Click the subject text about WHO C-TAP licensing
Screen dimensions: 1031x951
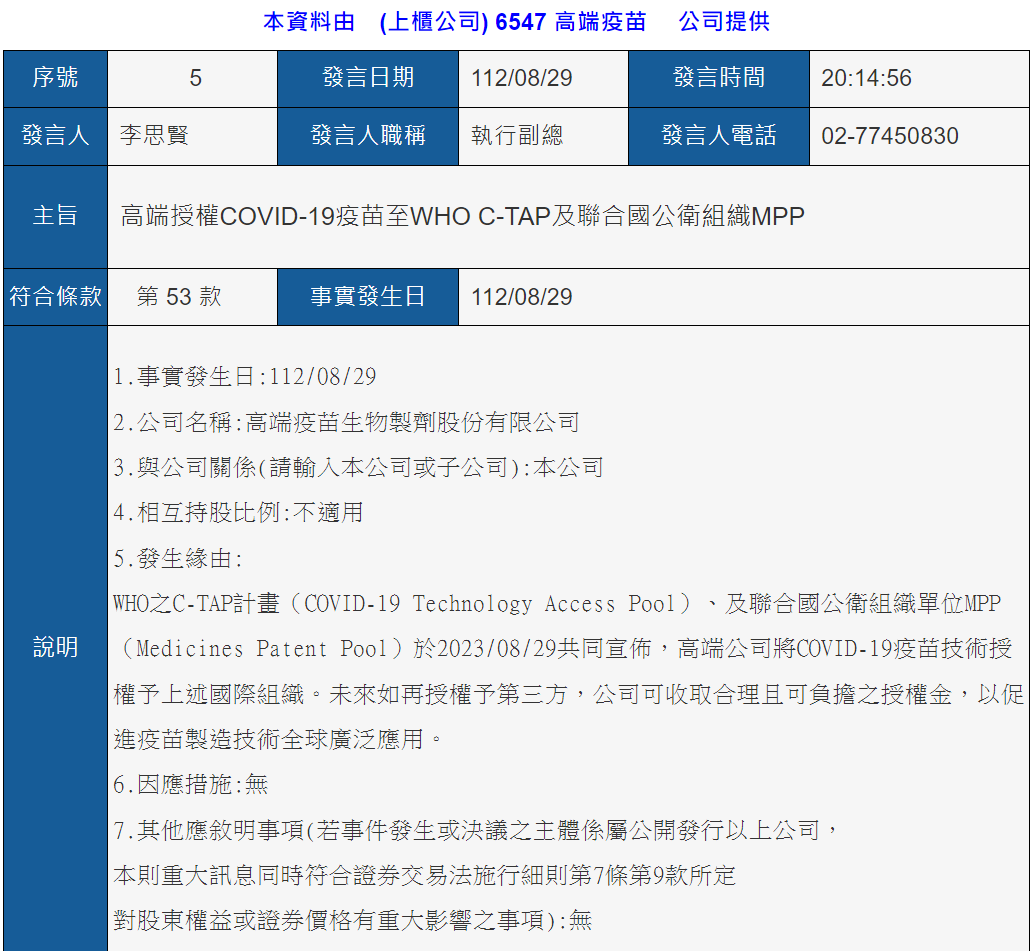[x=462, y=216]
